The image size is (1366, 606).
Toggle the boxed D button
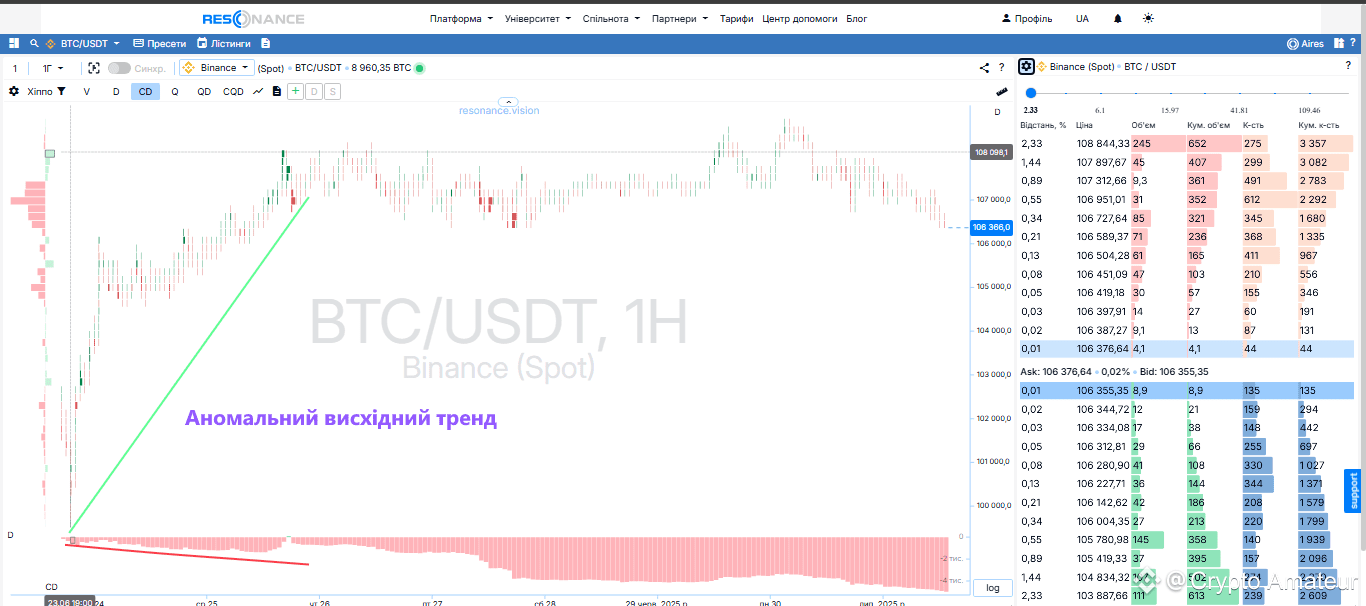pyautogui.click(x=314, y=91)
